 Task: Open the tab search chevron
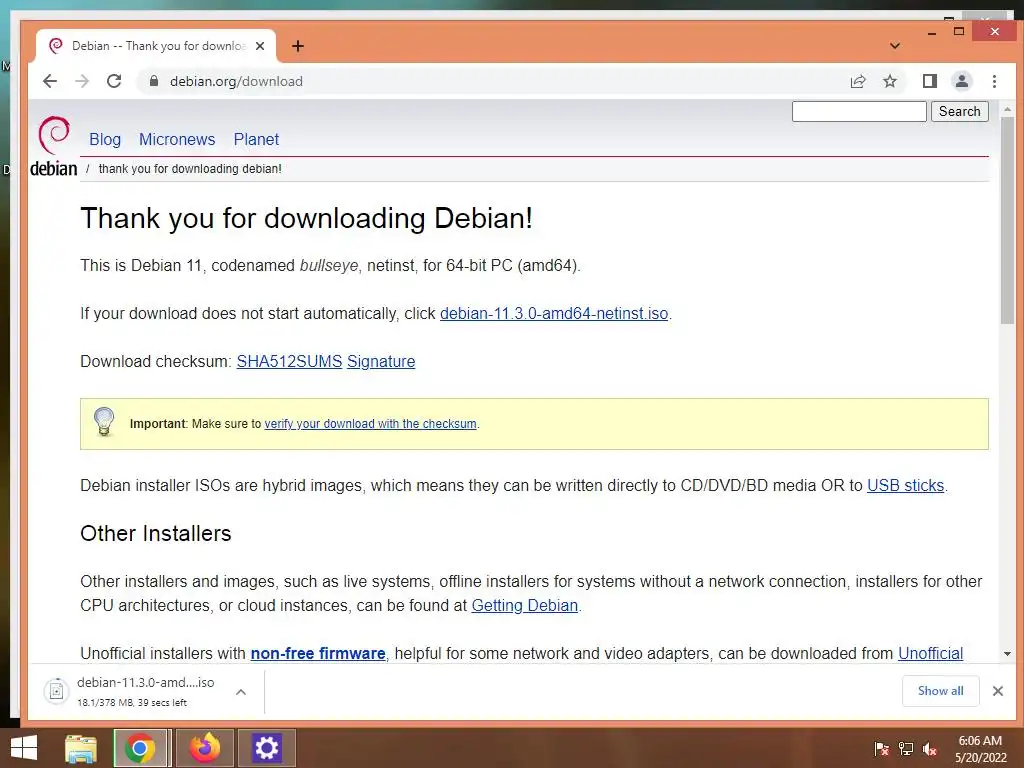[895, 46]
